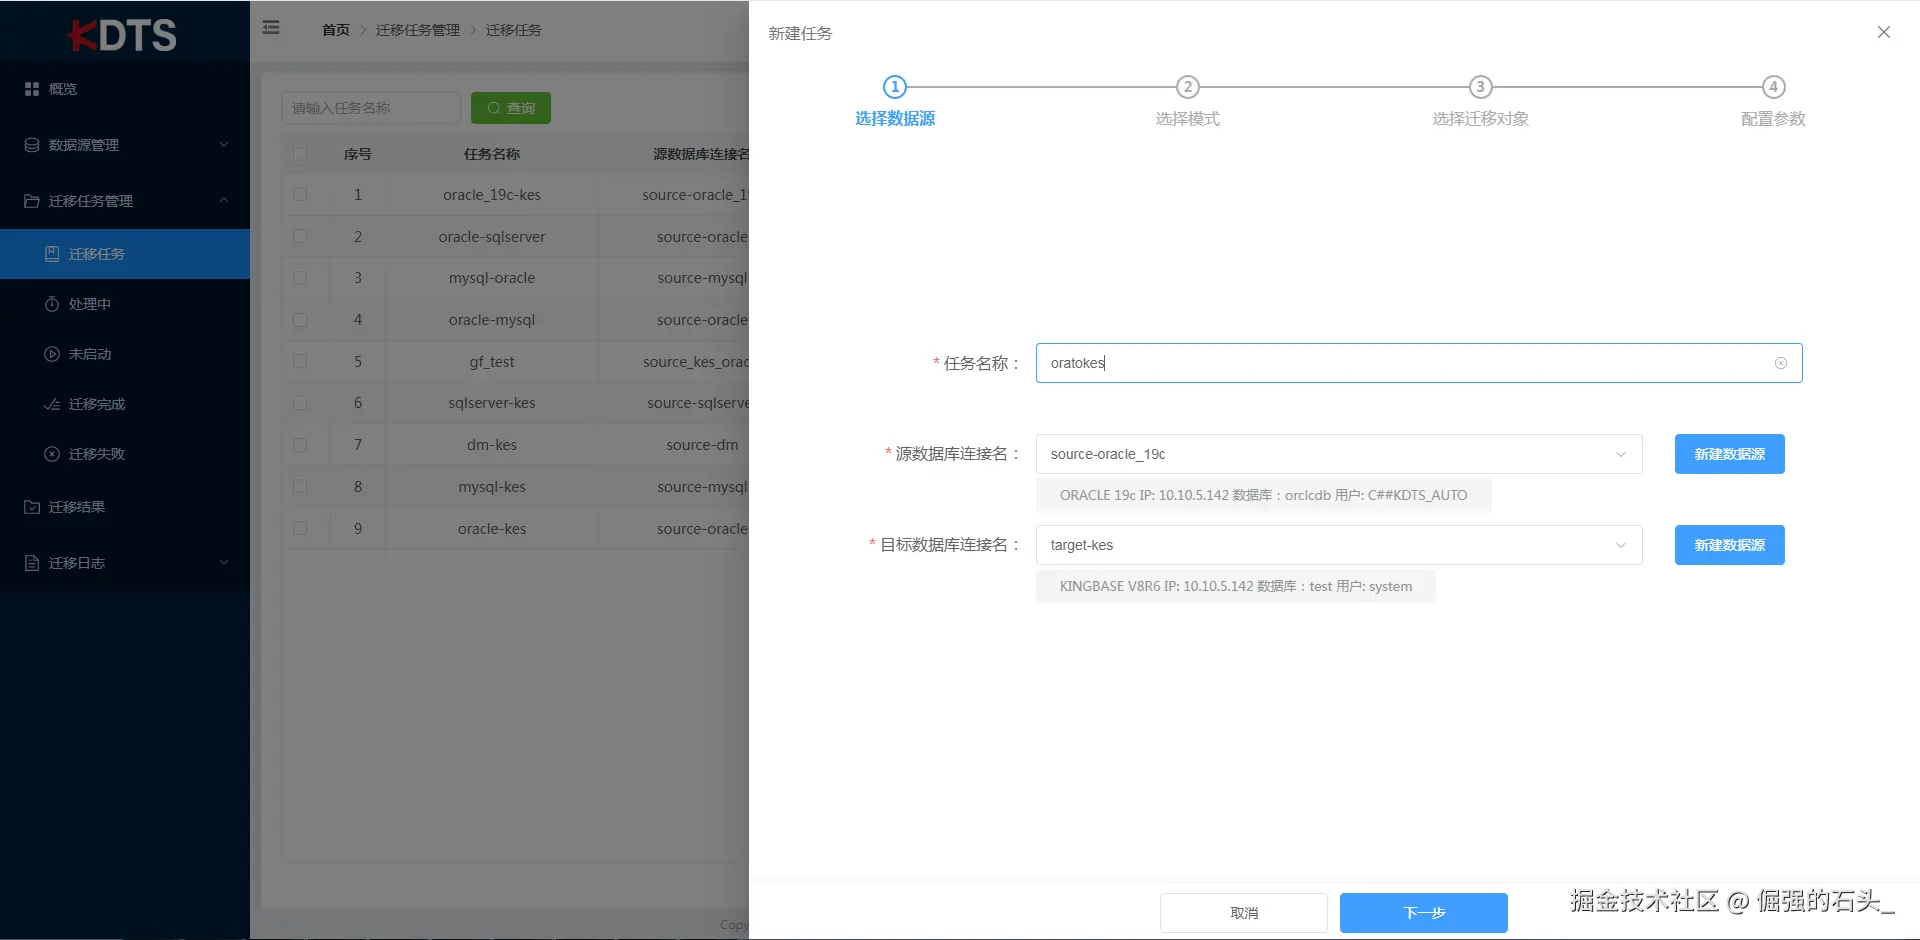Viewport: 1920px width, 940px height.
Task: Click the 任务名称 column header
Action: pyautogui.click(x=492, y=154)
